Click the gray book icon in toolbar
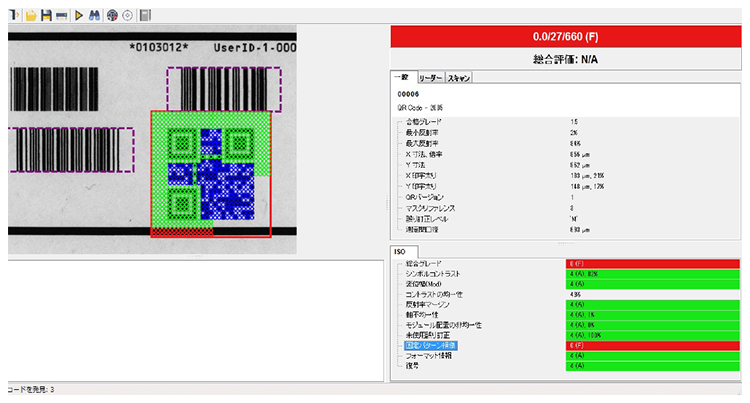Screen dimensions: 750x403 (145, 16)
